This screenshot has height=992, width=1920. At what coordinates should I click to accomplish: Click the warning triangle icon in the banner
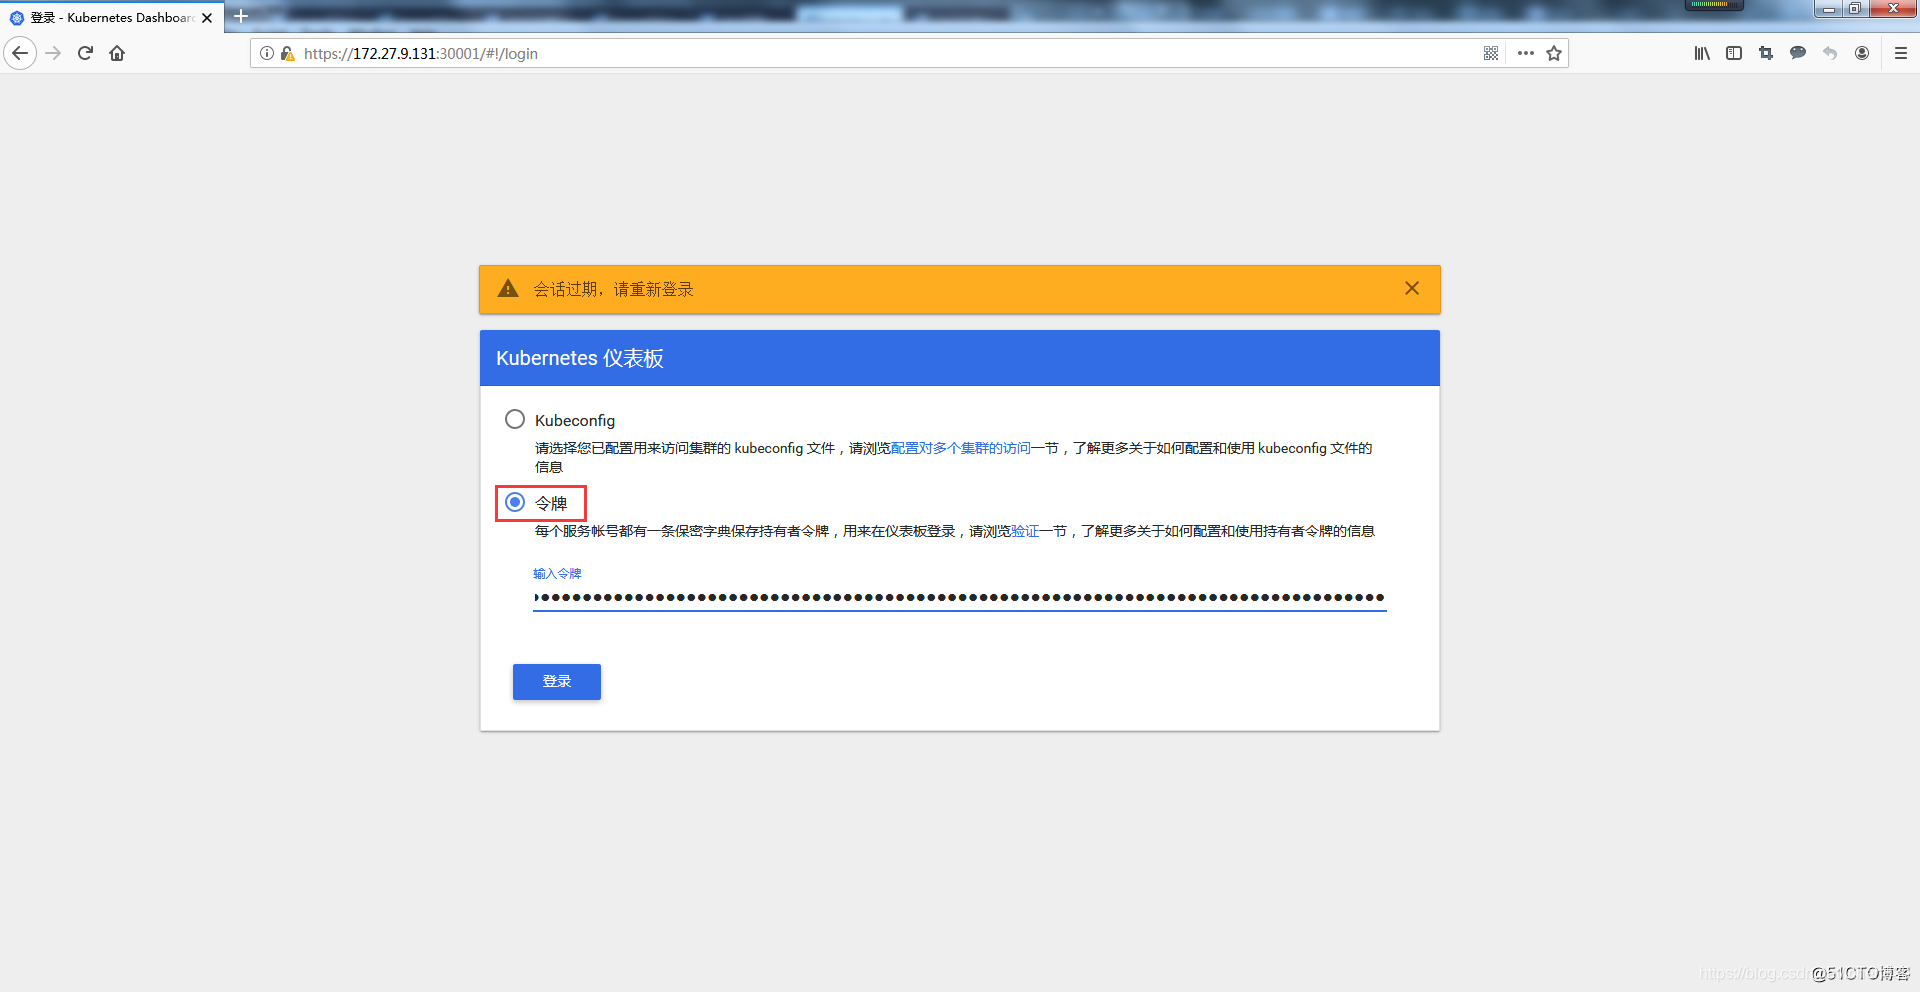(508, 288)
